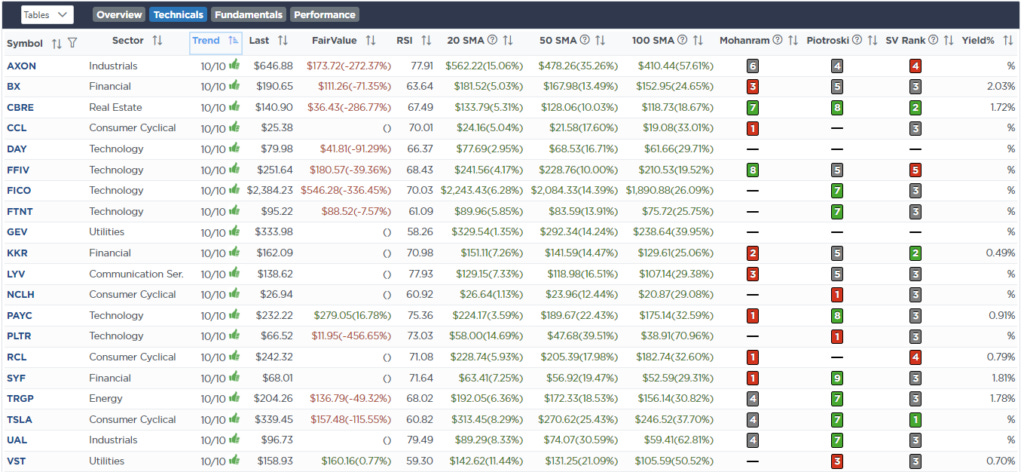The height and width of the screenshot is (472, 1024).
Task: Click CBRE Piotroski score badge 8
Action: click(837, 108)
